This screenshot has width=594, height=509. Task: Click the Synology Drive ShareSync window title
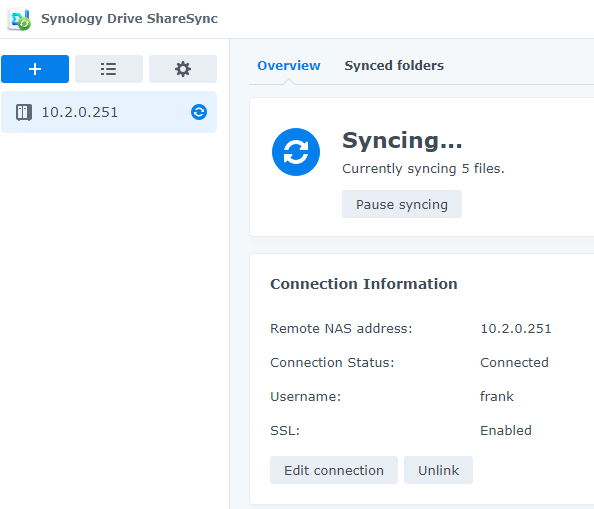pos(129,19)
